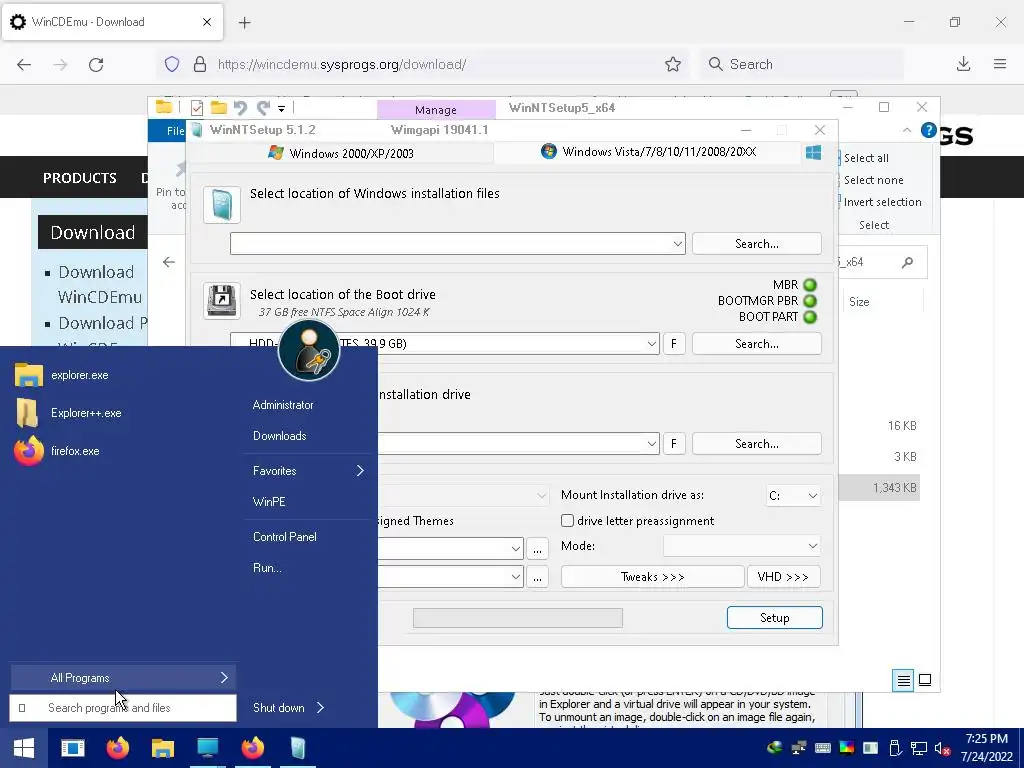1024x768 pixels.
Task: Open Control Panel from Start menu
Action: (285, 537)
